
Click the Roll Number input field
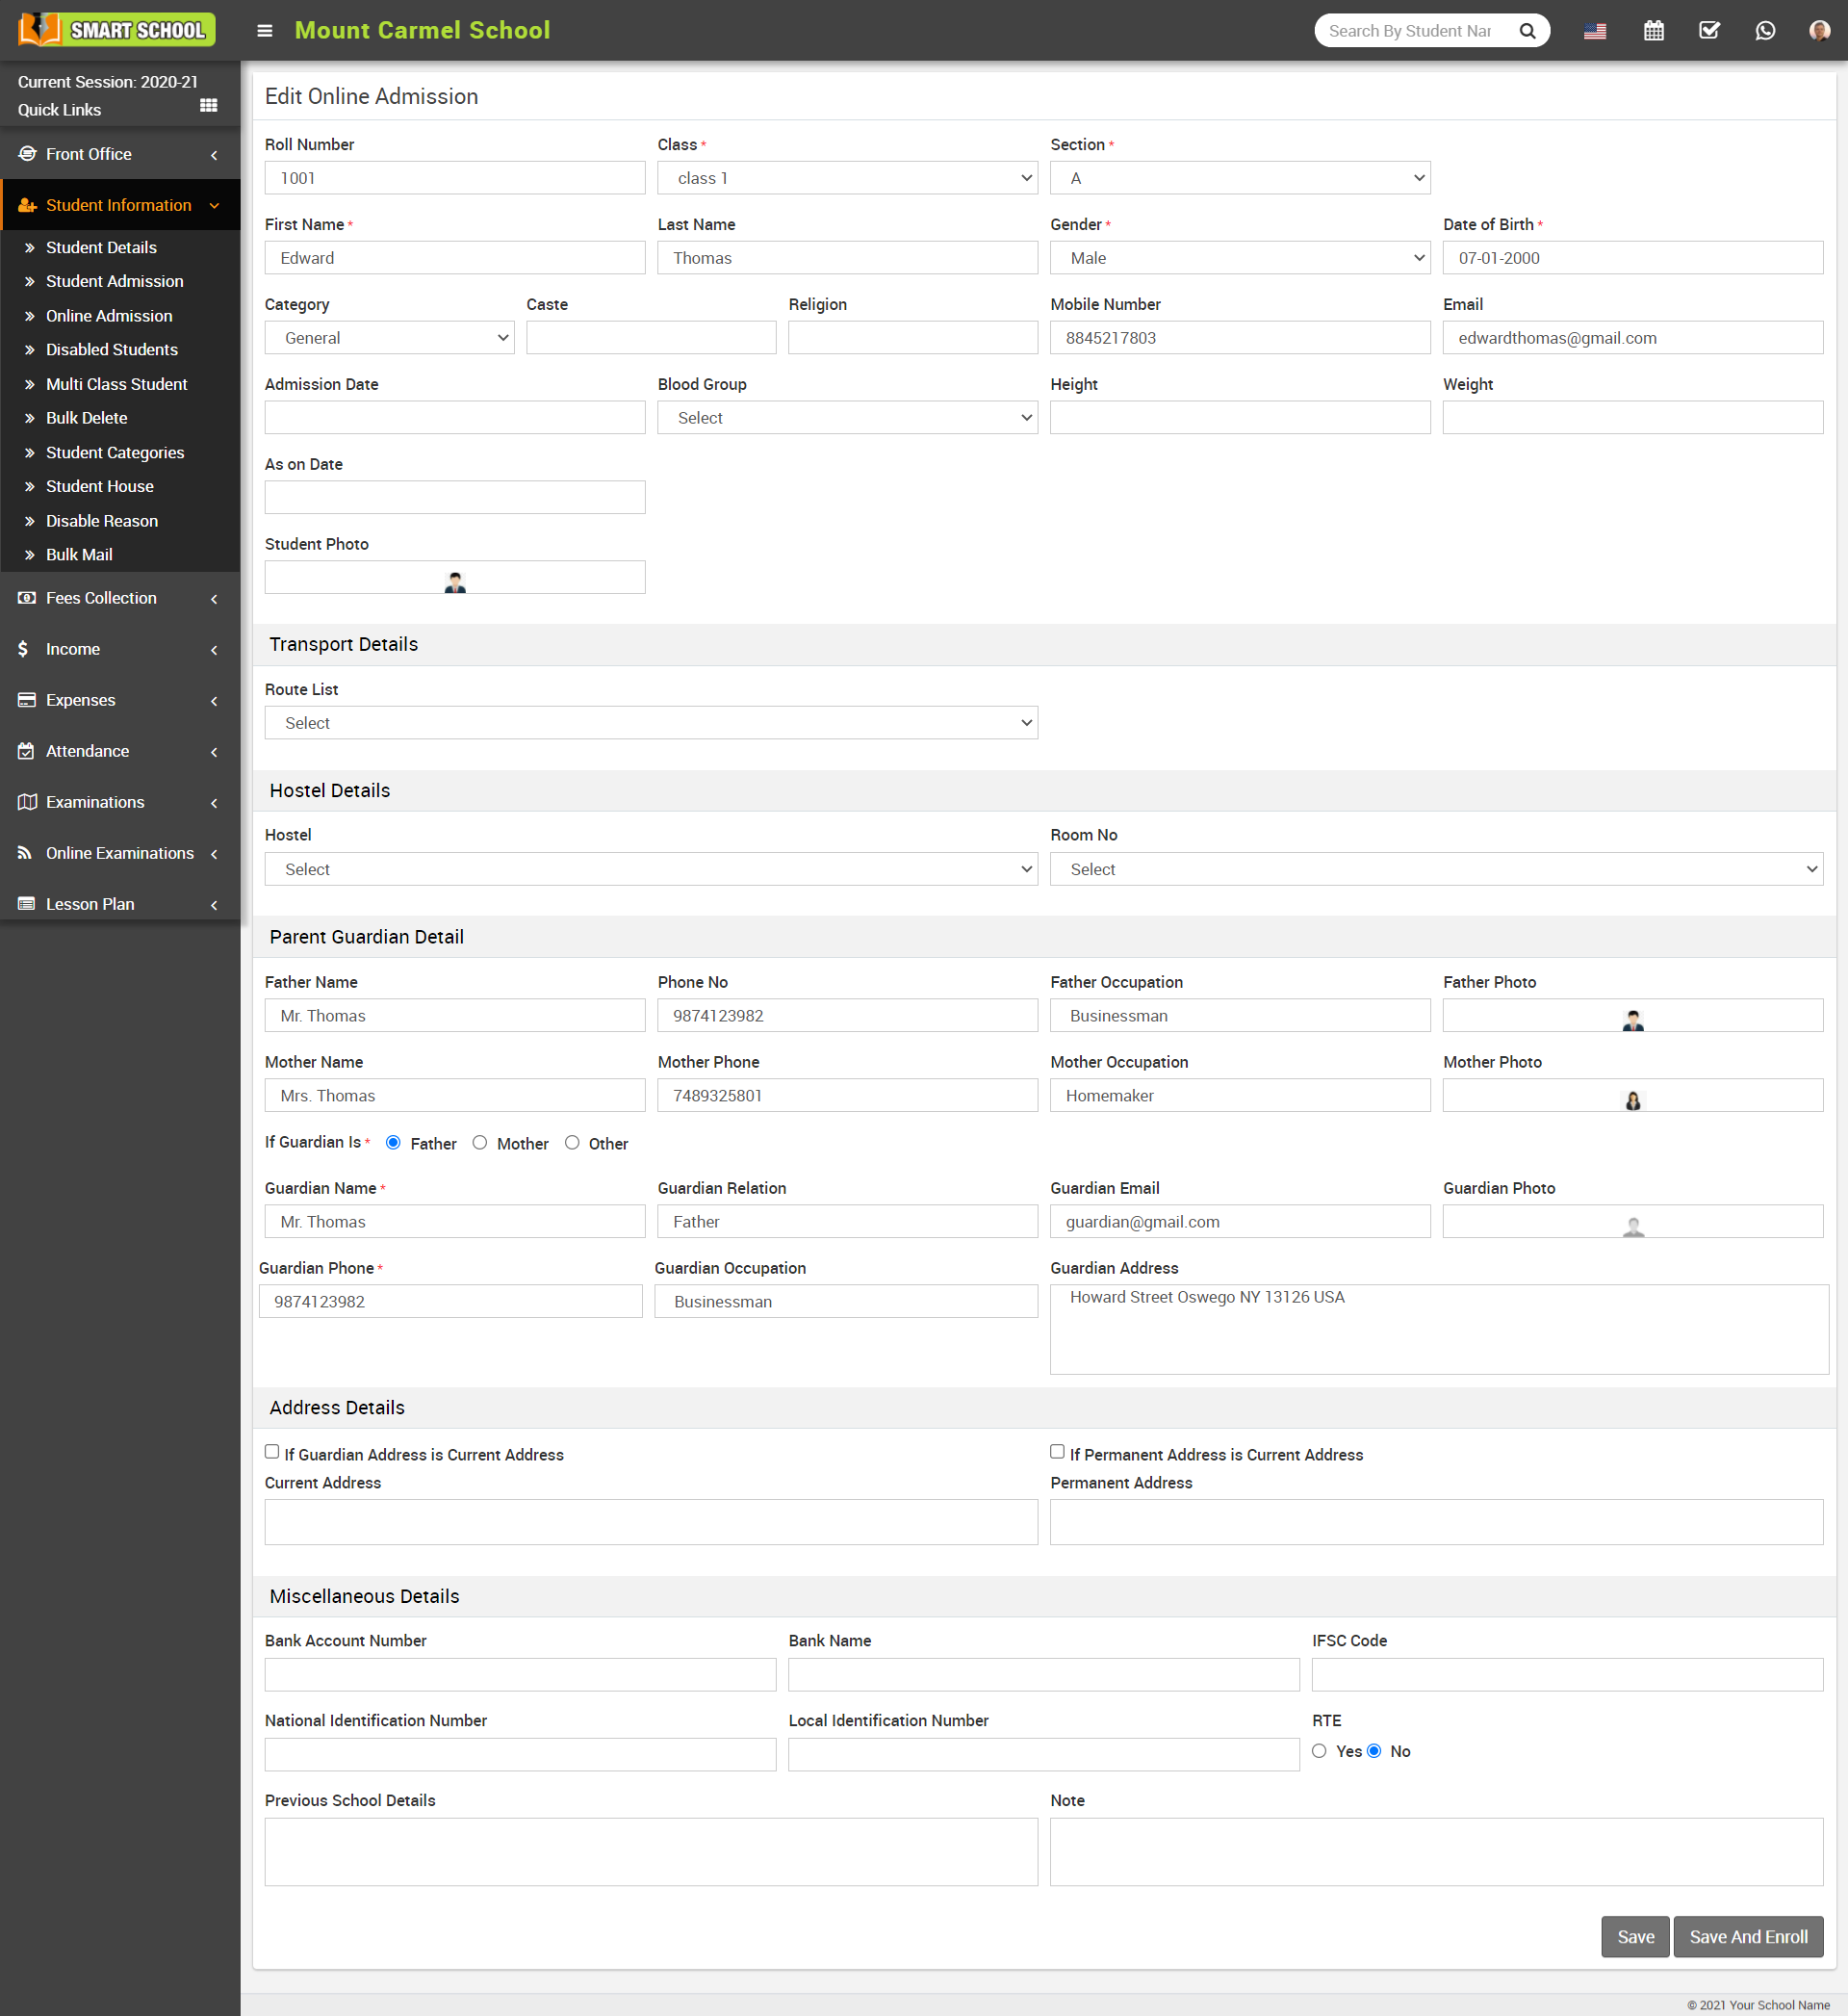(x=452, y=177)
